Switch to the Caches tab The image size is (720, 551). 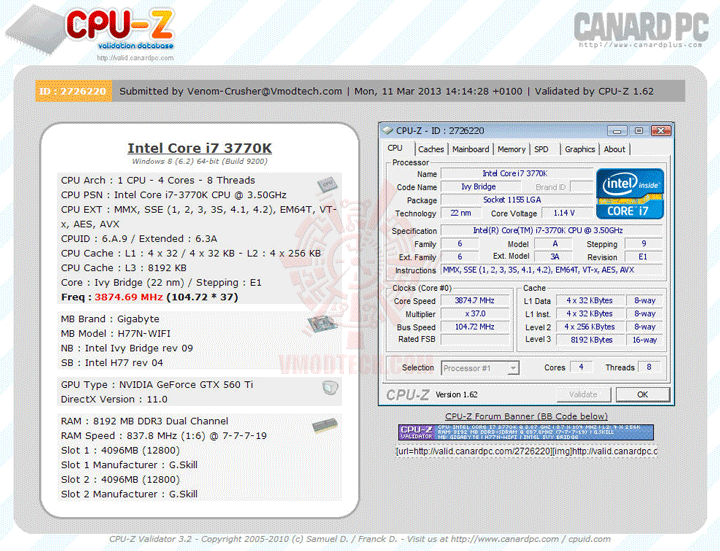(x=431, y=149)
